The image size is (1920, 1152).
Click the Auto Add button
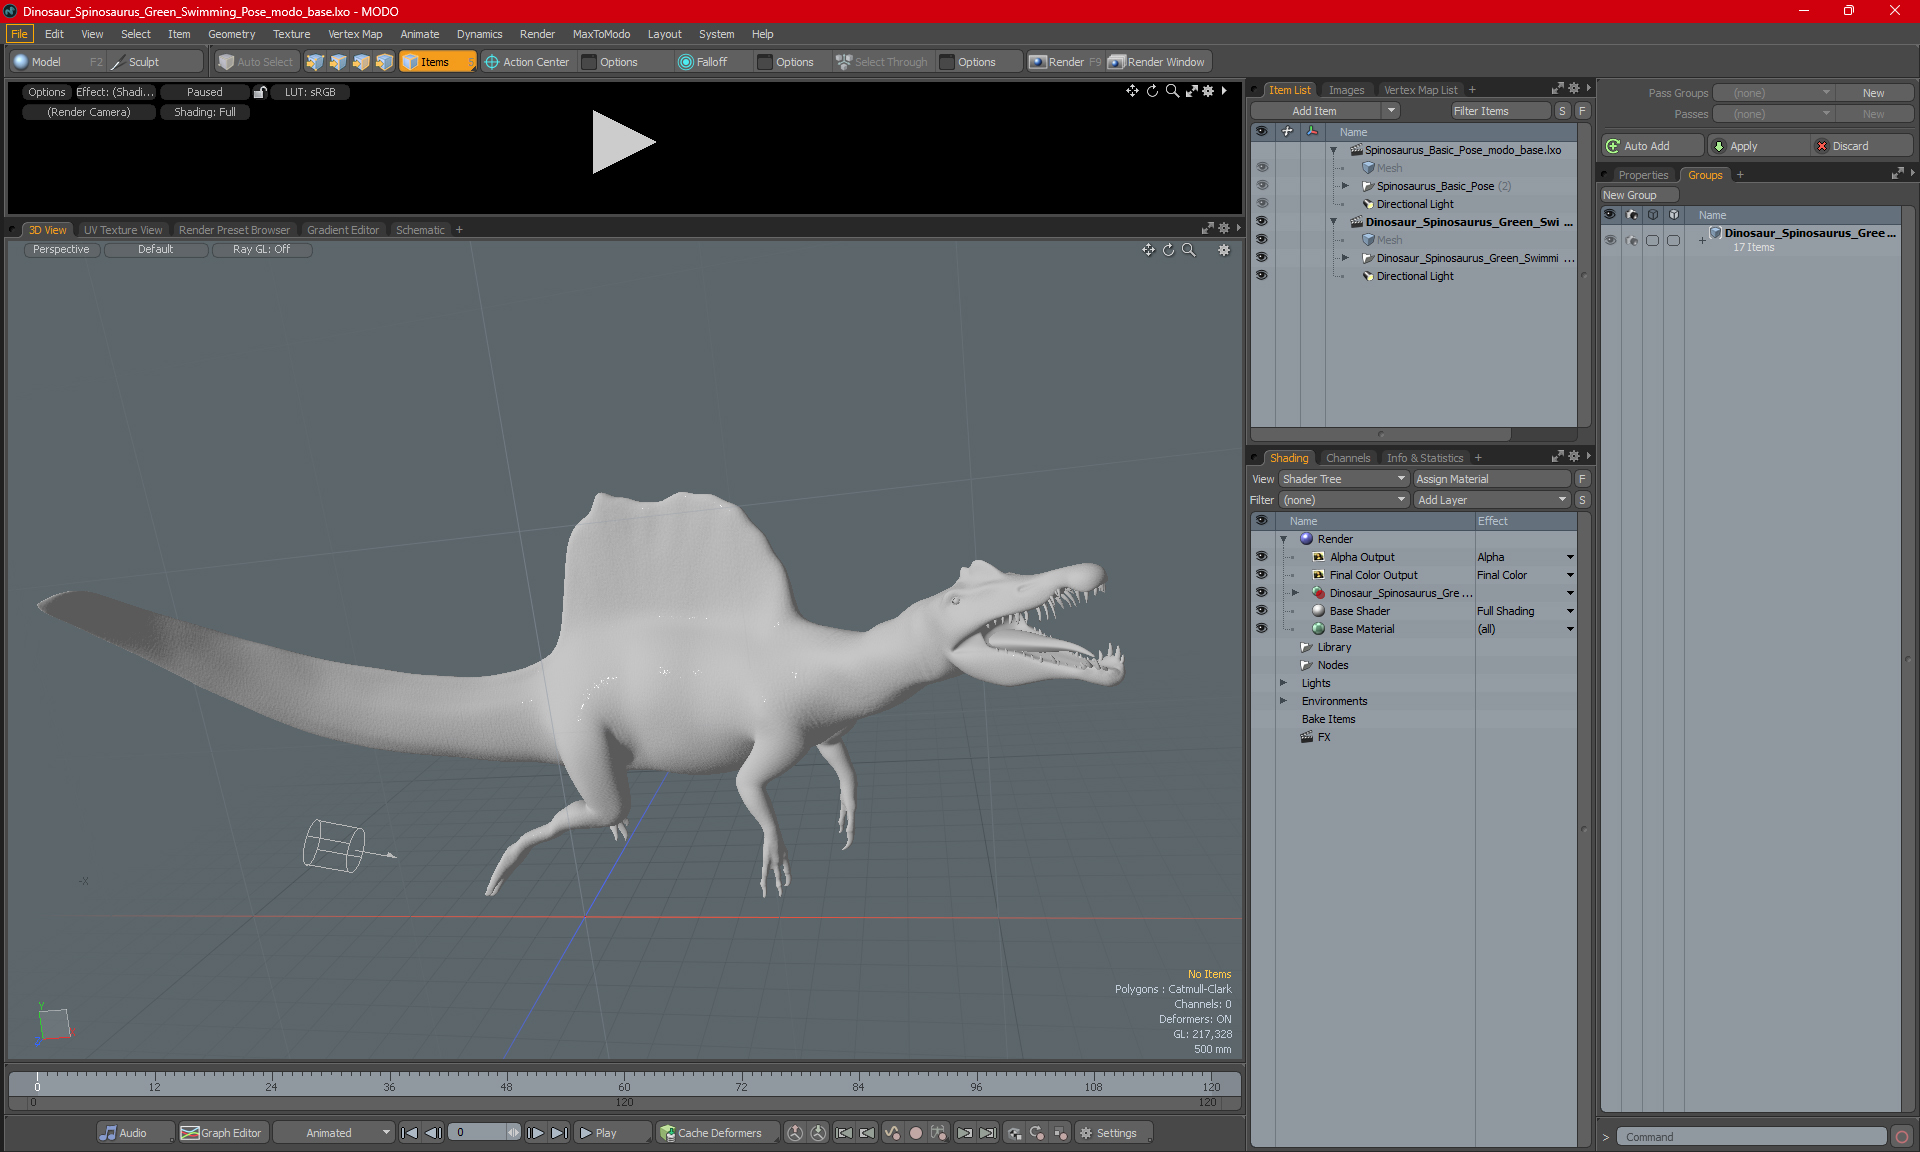pyautogui.click(x=1652, y=146)
